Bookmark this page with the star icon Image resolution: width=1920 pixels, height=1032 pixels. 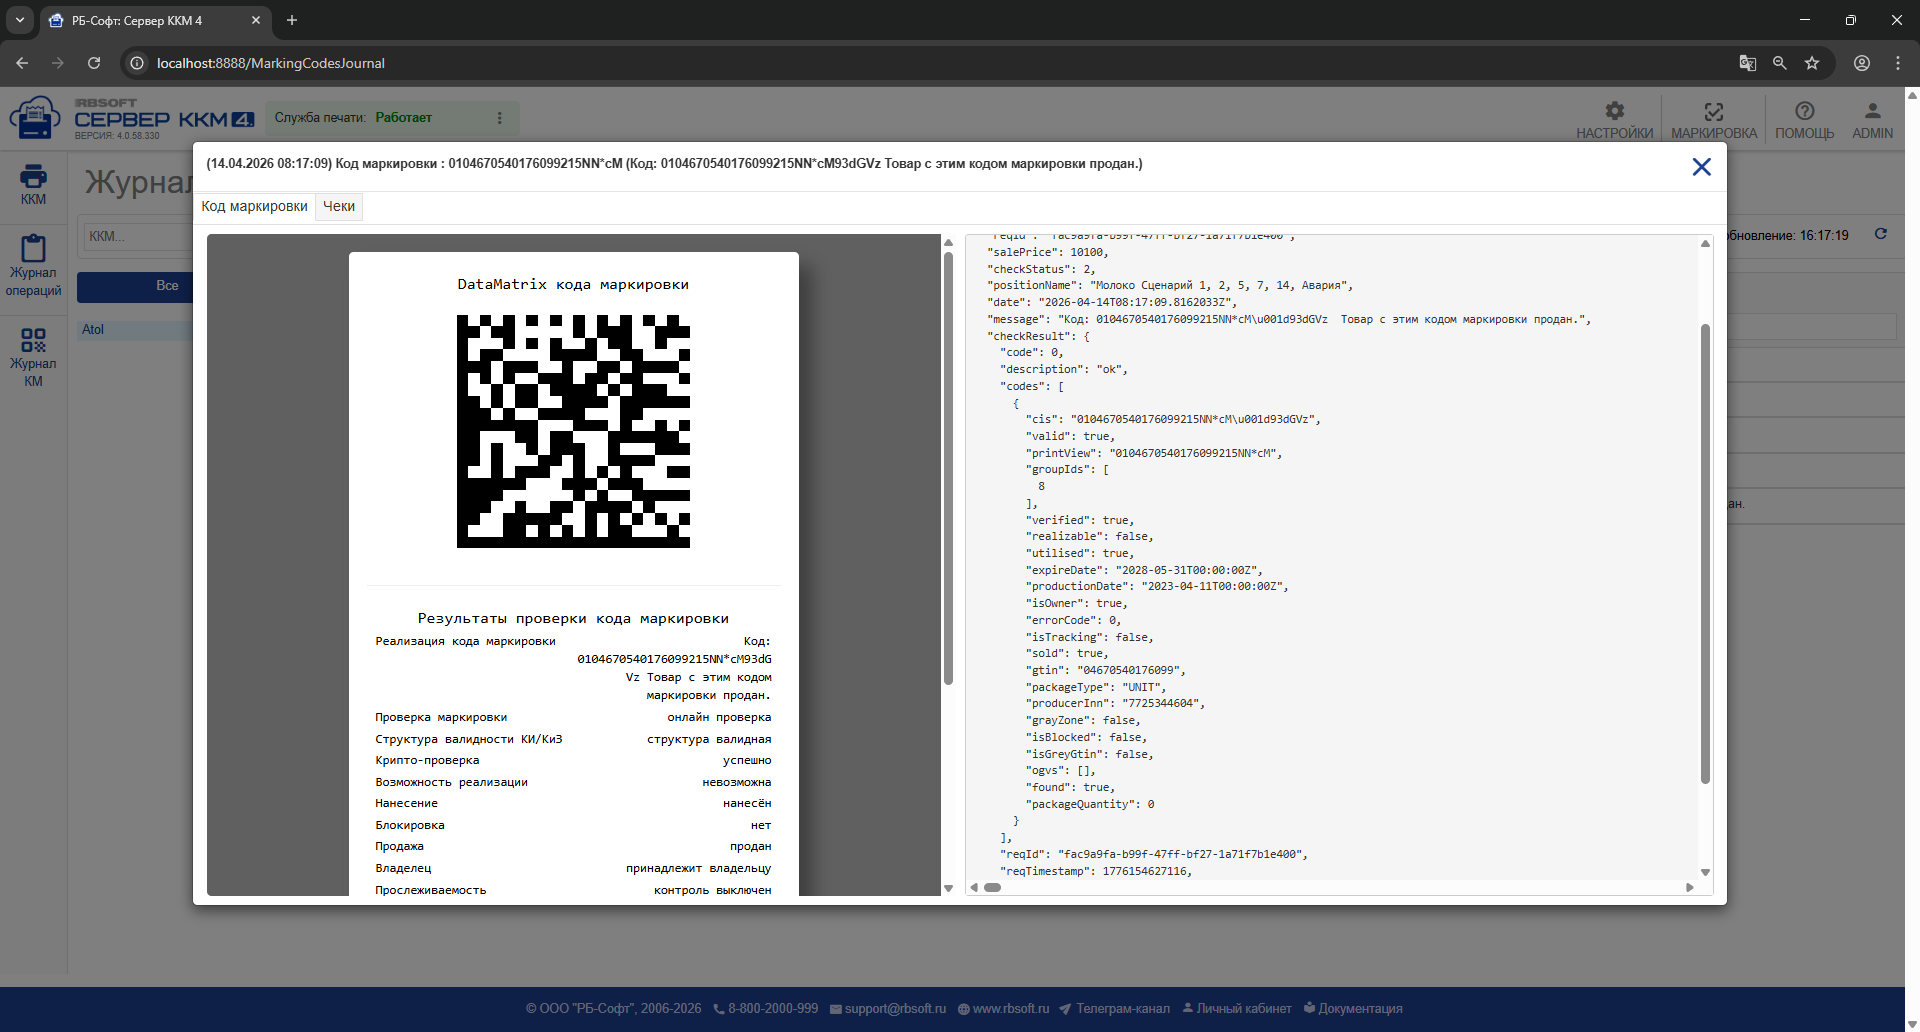click(x=1812, y=63)
